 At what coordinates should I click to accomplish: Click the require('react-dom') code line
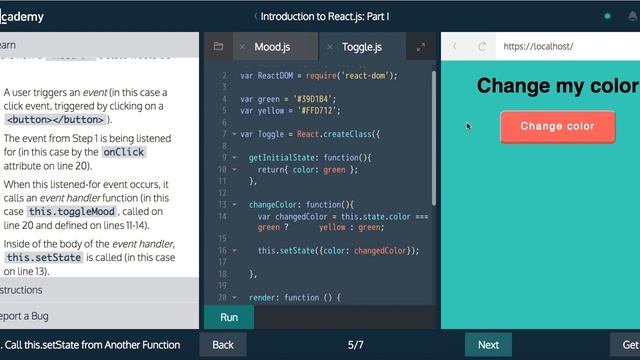click(319, 76)
